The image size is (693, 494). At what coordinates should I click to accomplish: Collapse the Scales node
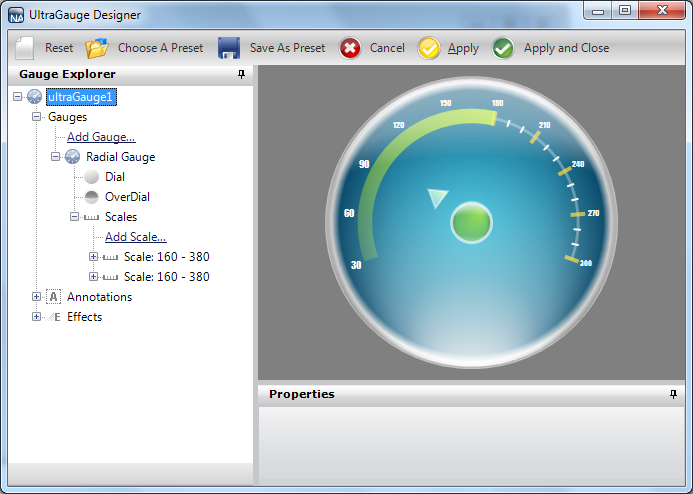point(75,217)
